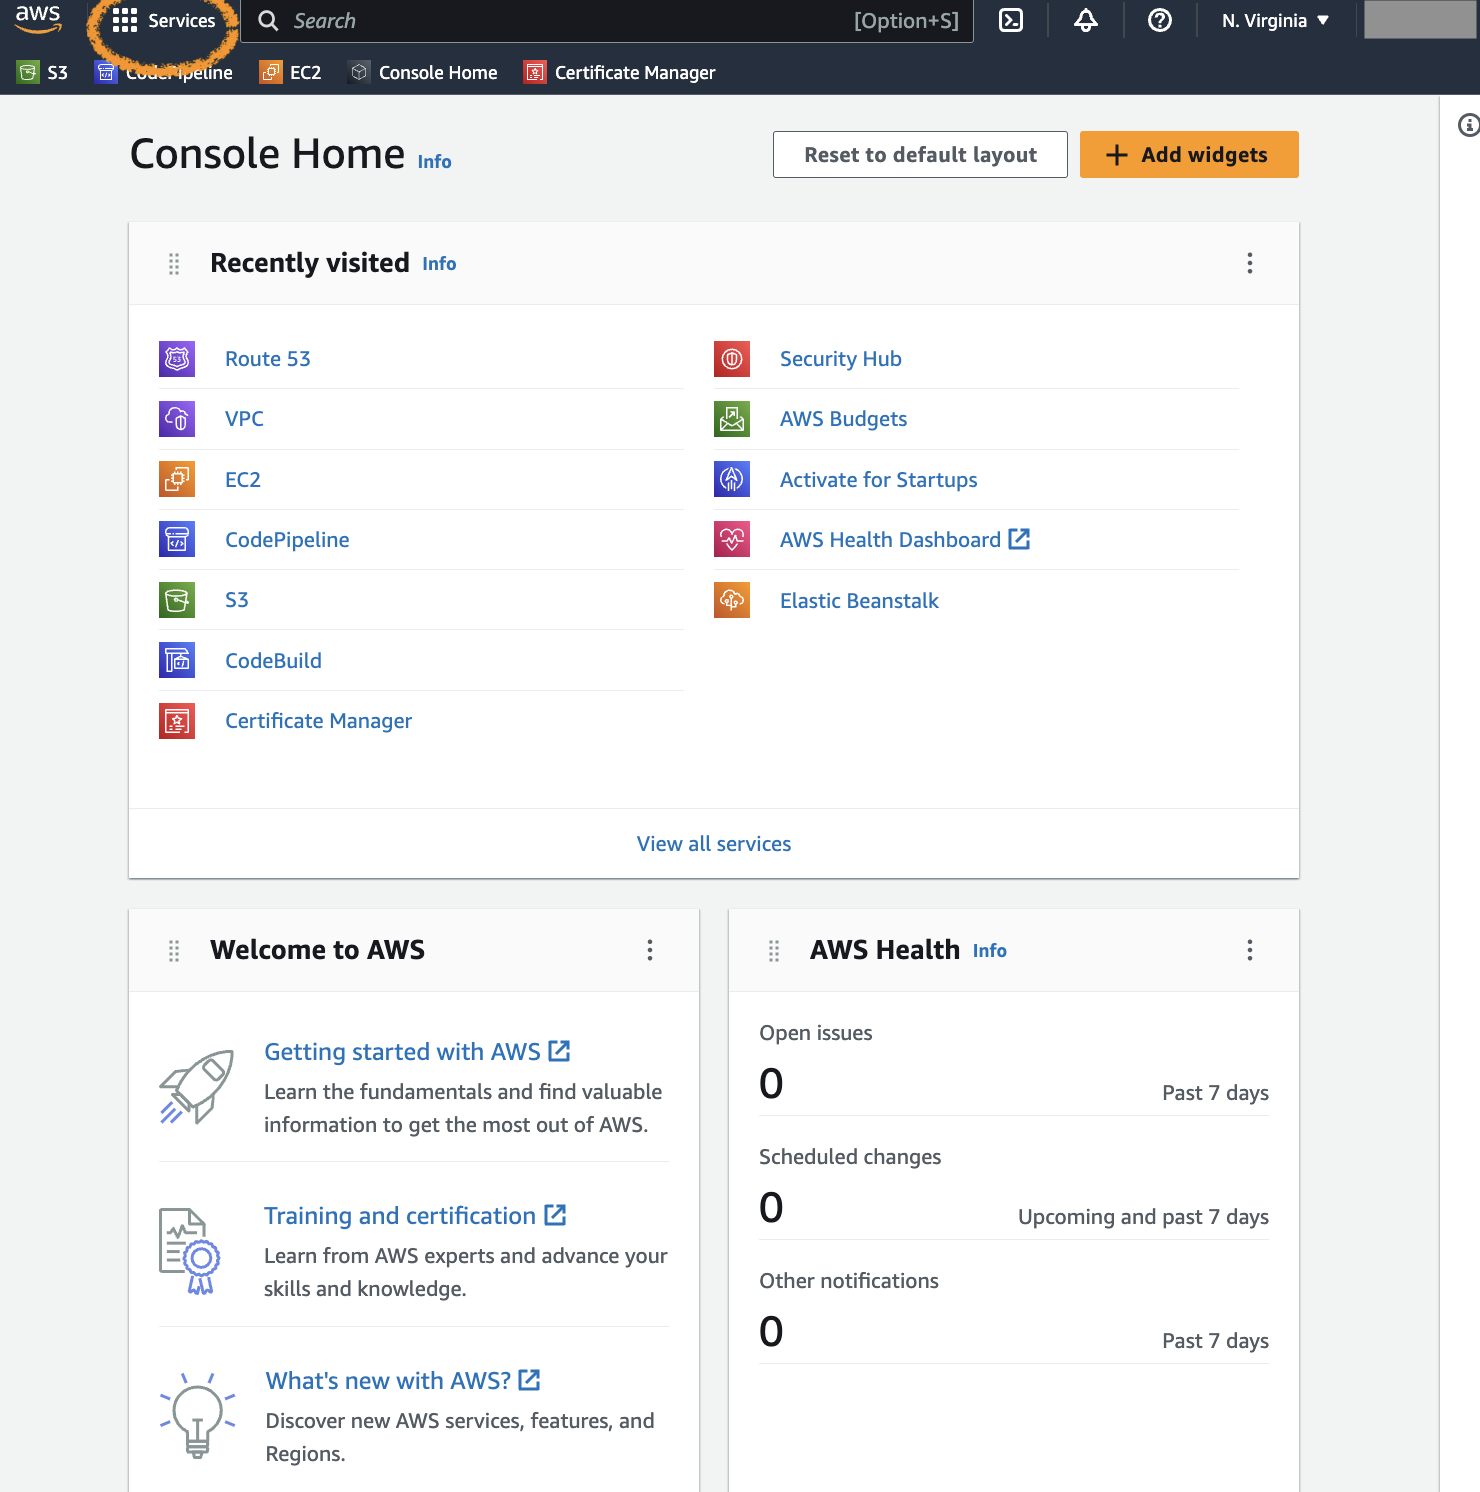Grab the Welcome to AWS drag handle
Image resolution: width=1480 pixels, height=1492 pixels.
(174, 951)
